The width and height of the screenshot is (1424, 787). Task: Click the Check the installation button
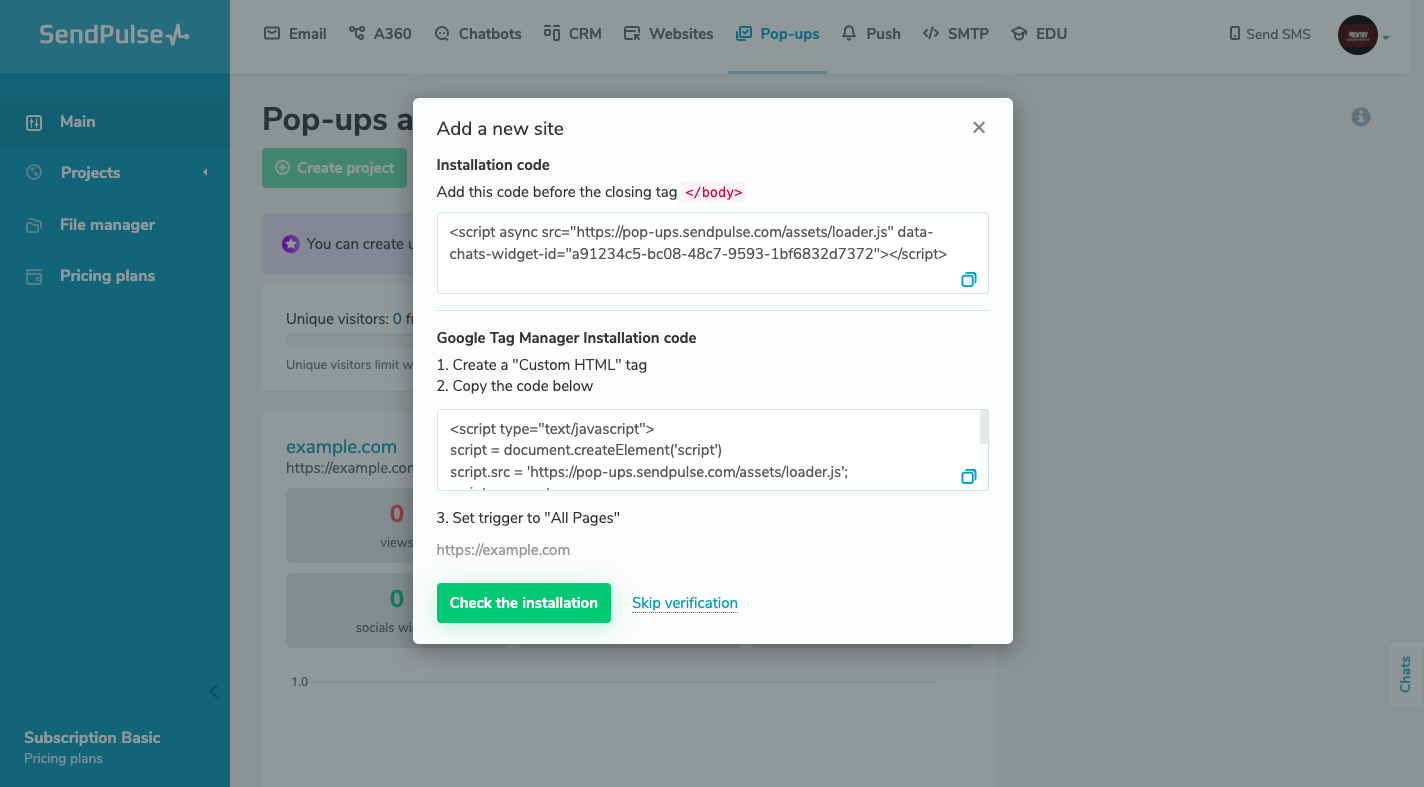523,603
